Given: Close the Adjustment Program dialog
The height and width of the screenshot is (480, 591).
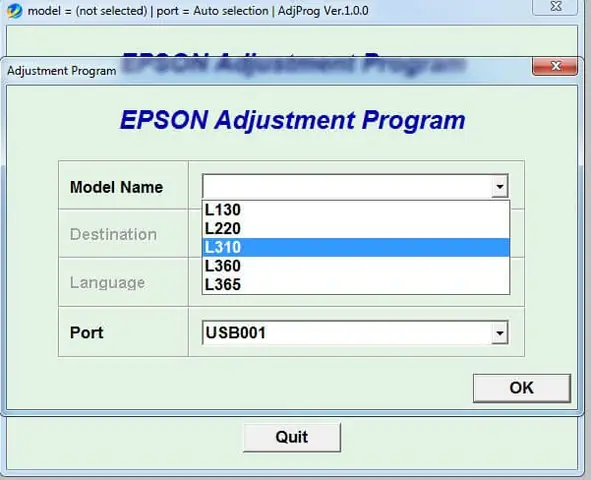Looking at the screenshot, I should [x=555, y=66].
